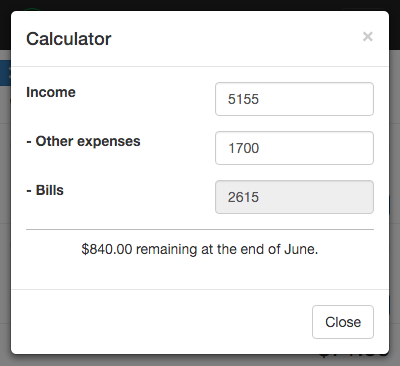The image size is (400, 366).
Task: Dismiss the Calculator dialog with the X icon
Action: [x=368, y=36]
